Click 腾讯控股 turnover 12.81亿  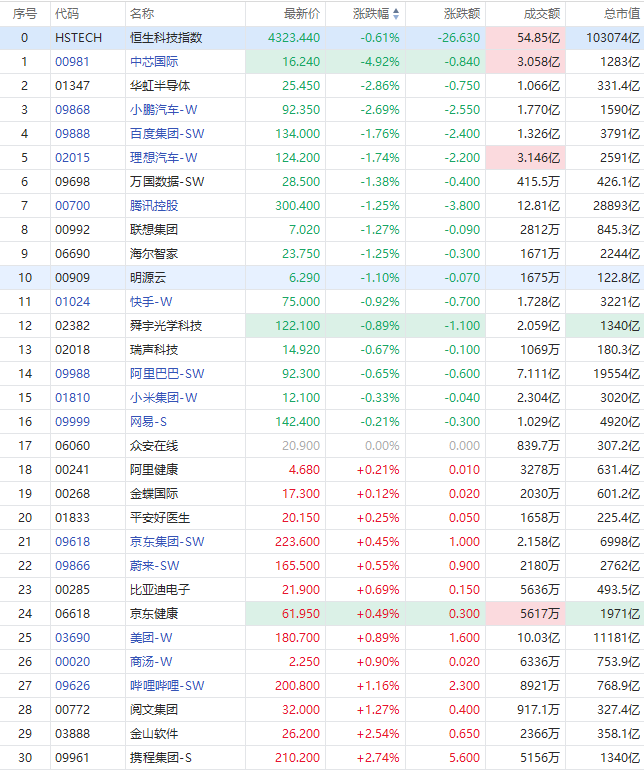[538, 206]
